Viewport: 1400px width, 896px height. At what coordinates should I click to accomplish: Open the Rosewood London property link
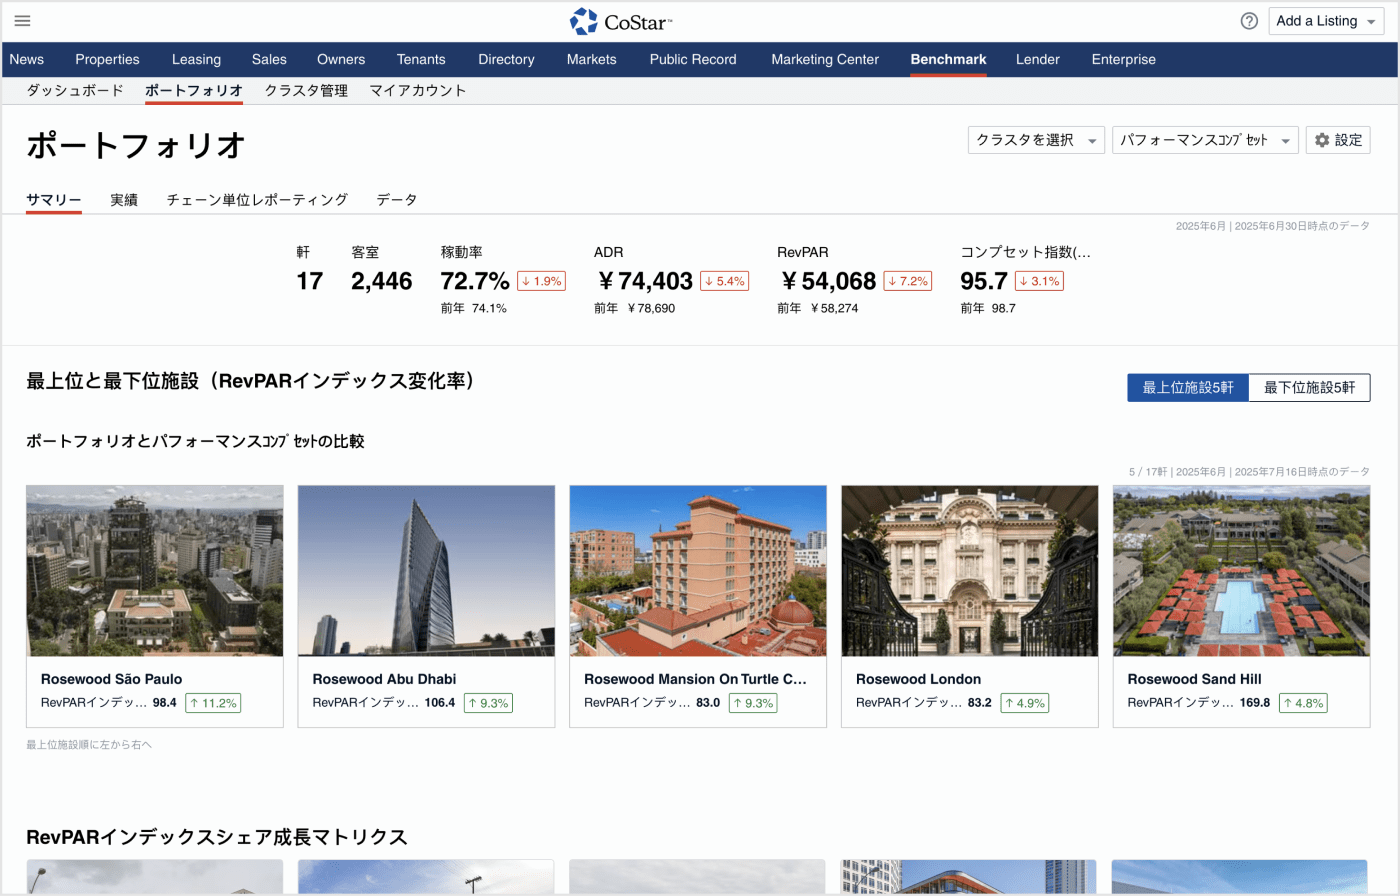click(x=918, y=679)
